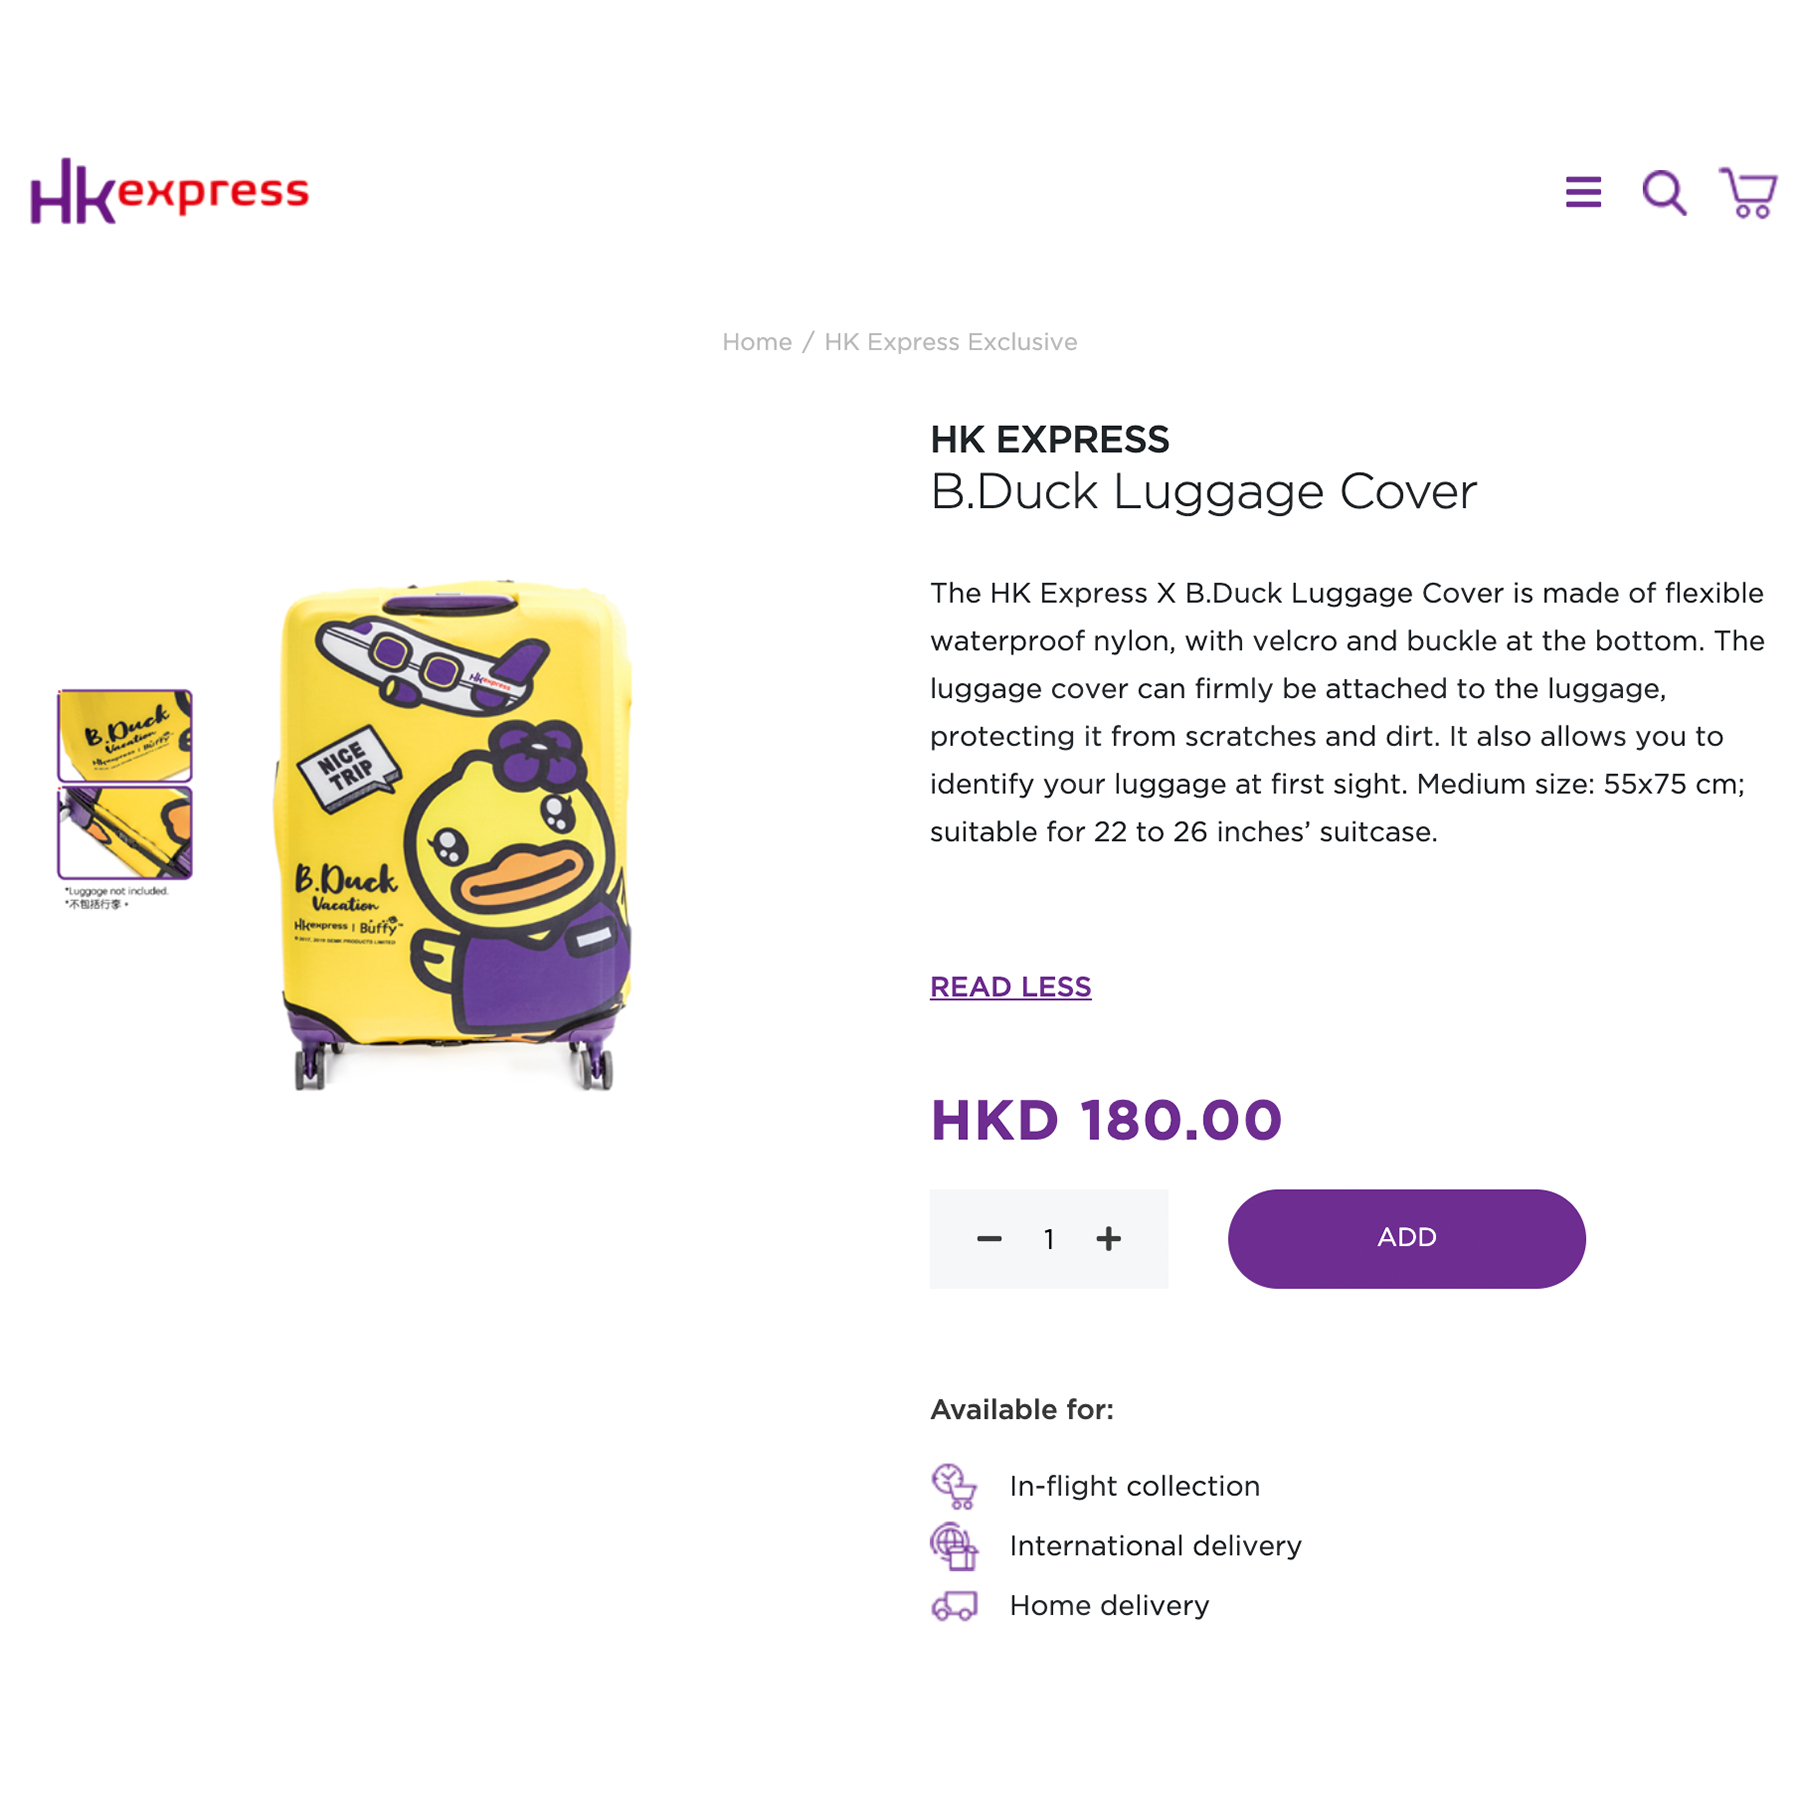Viewport: 1800px width, 1800px height.
Task: Open the shopping cart icon
Action: coord(1748,192)
